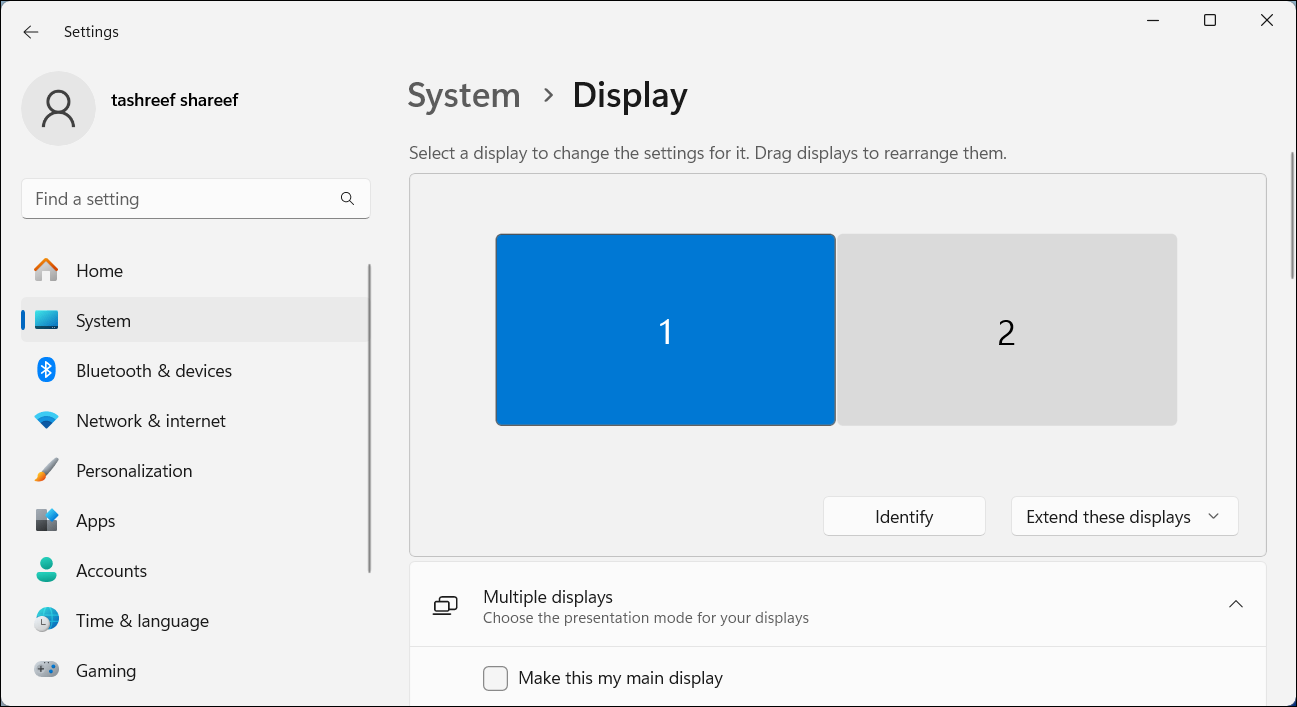Open Accounts settings

pyautogui.click(x=111, y=570)
